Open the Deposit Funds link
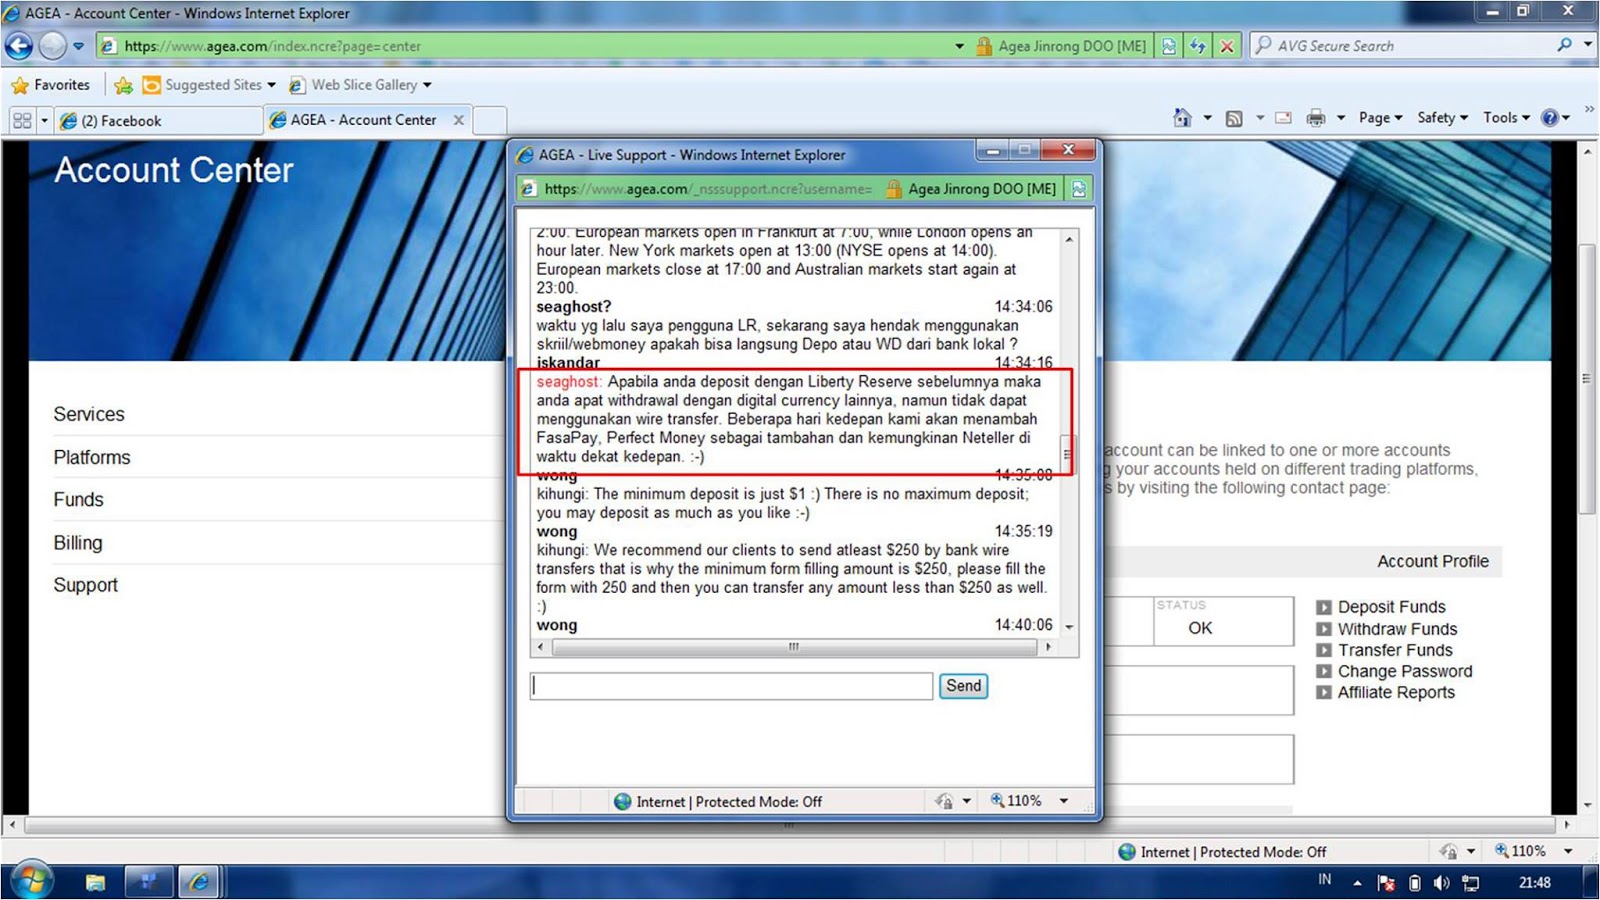The width and height of the screenshot is (1600, 900). tap(1391, 607)
